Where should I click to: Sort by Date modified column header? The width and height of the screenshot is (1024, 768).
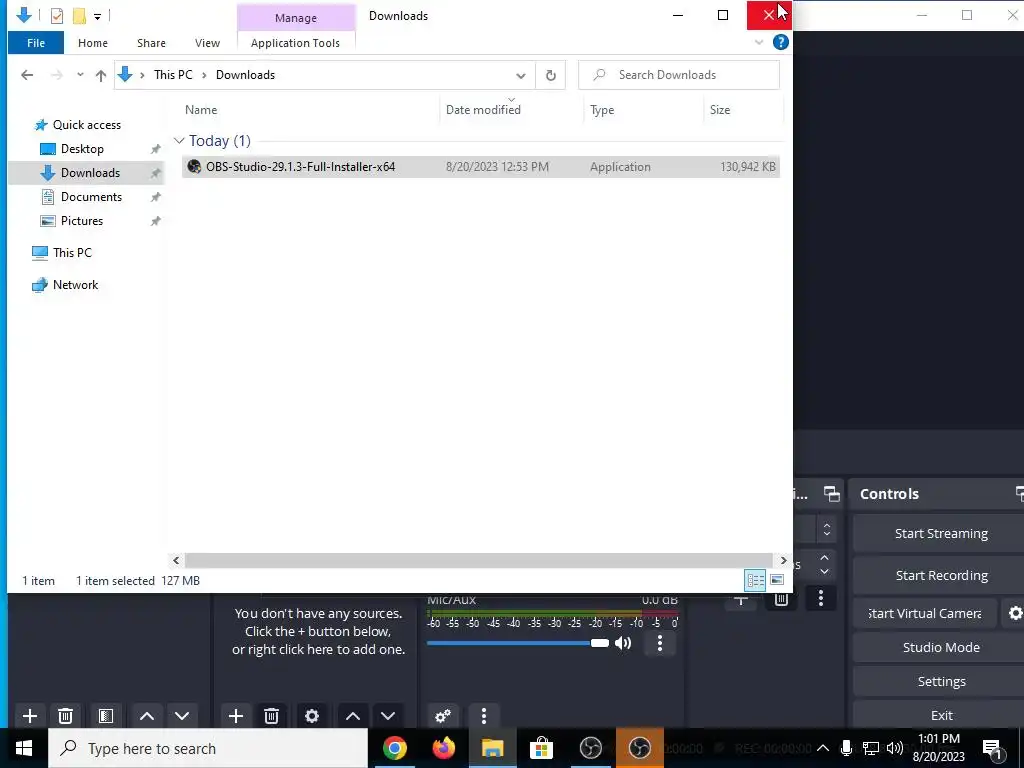(x=483, y=110)
